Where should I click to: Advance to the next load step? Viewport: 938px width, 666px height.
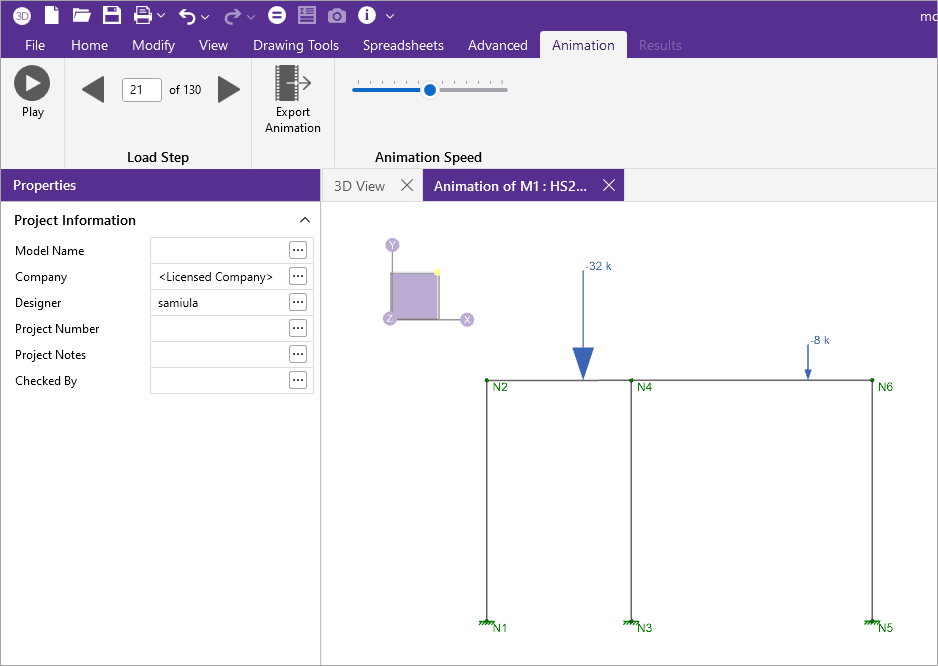point(229,90)
